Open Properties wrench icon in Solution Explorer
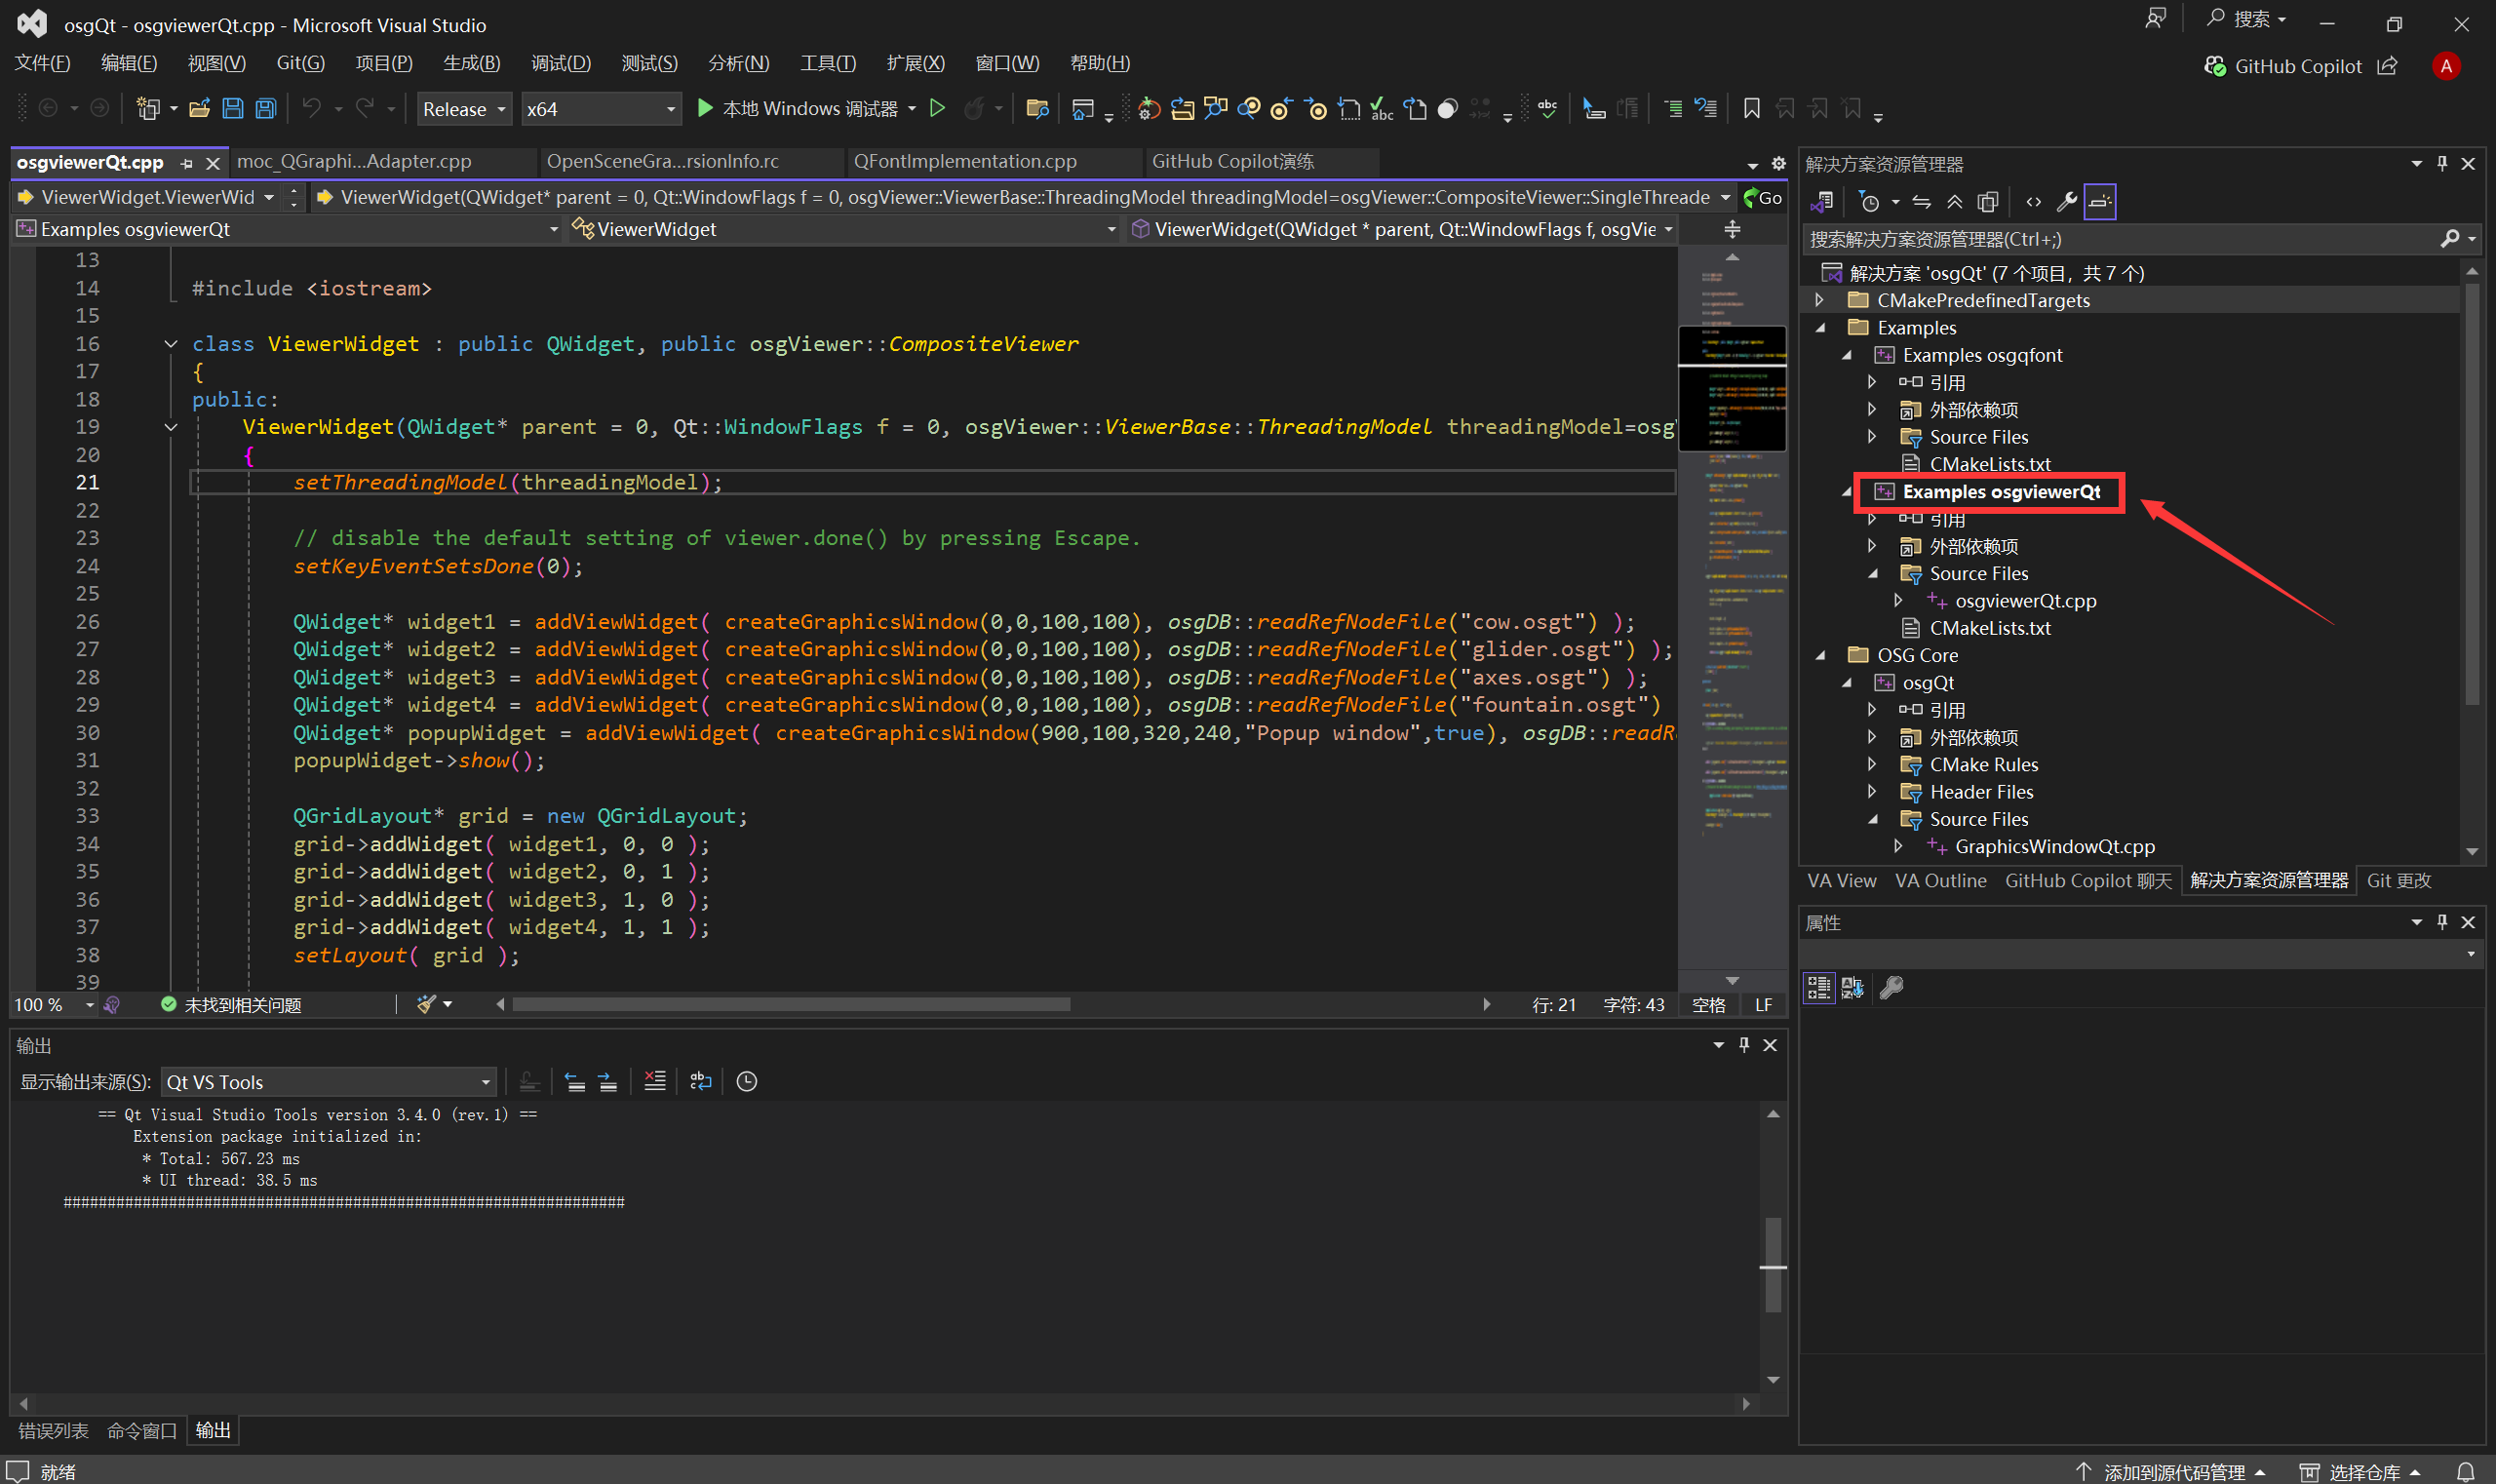Image resolution: width=2496 pixels, height=1484 pixels. point(2066,202)
